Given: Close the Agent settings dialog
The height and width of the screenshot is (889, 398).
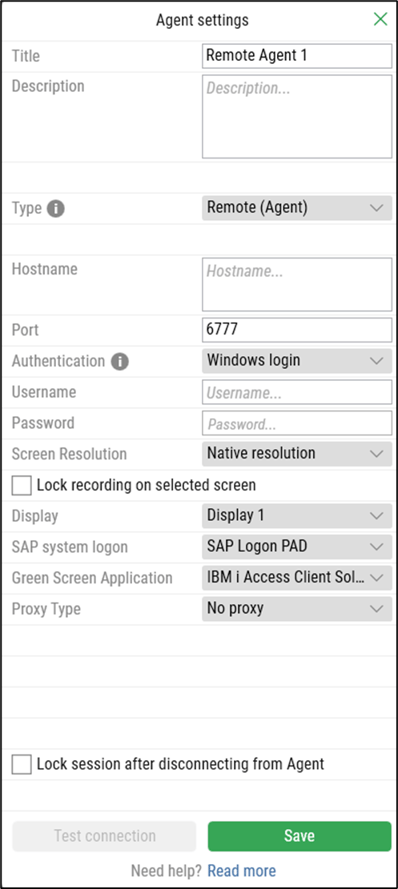Looking at the screenshot, I should pos(380,19).
